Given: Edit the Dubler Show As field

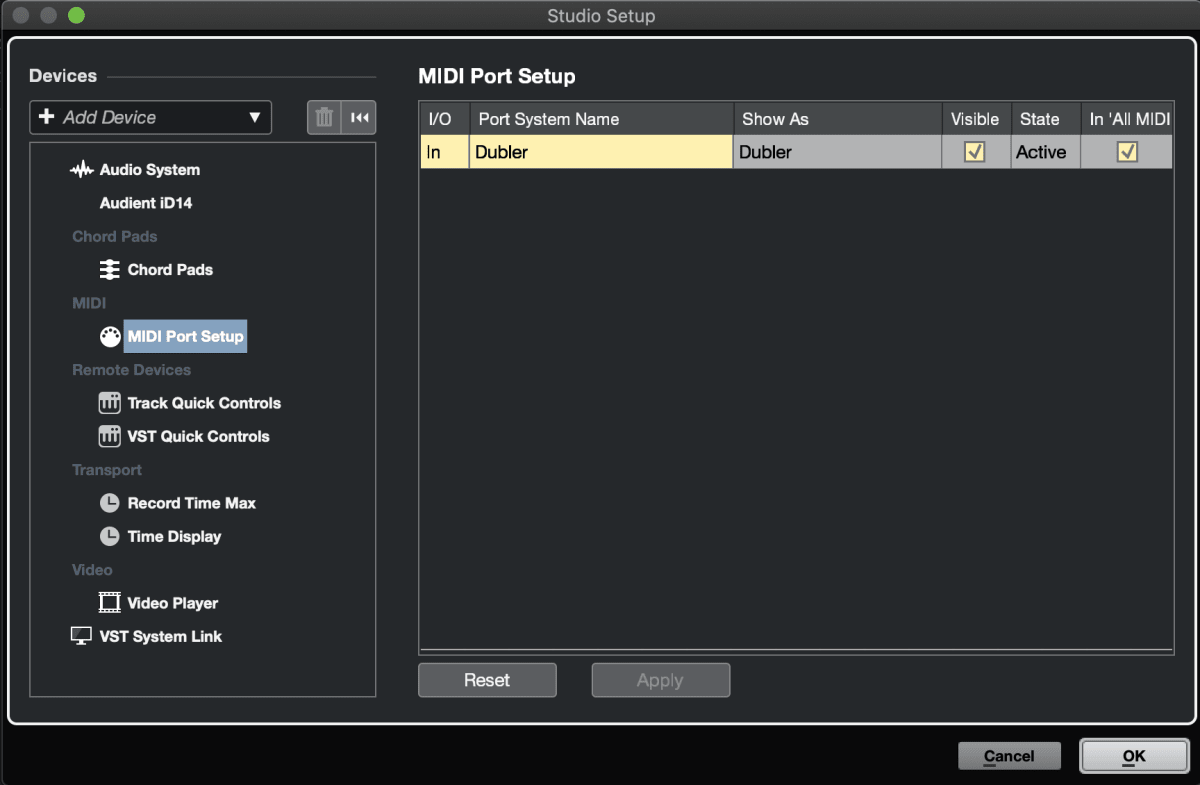Looking at the screenshot, I should 837,152.
